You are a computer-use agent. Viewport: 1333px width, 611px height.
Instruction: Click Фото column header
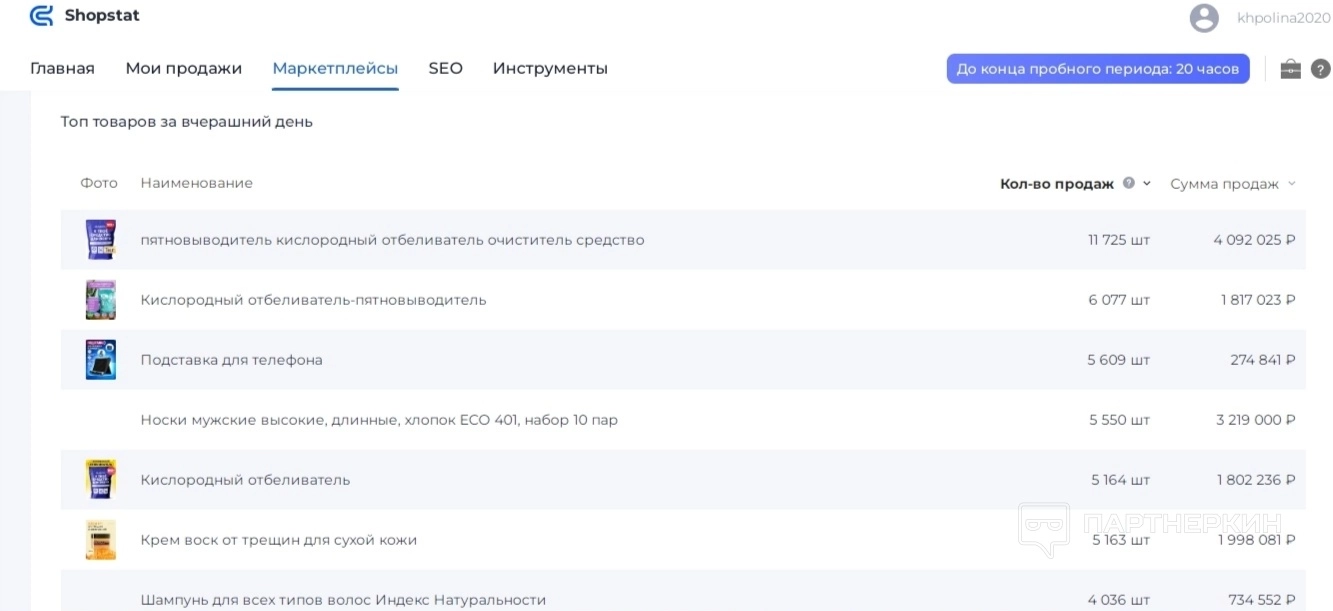pyautogui.click(x=99, y=183)
